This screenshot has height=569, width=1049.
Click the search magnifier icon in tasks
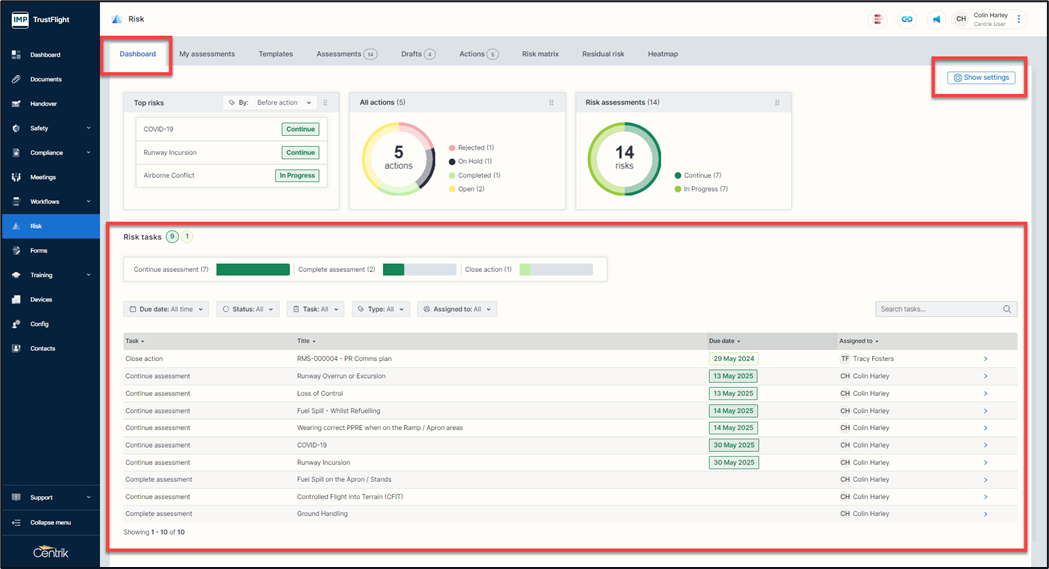pyautogui.click(x=1007, y=310)
